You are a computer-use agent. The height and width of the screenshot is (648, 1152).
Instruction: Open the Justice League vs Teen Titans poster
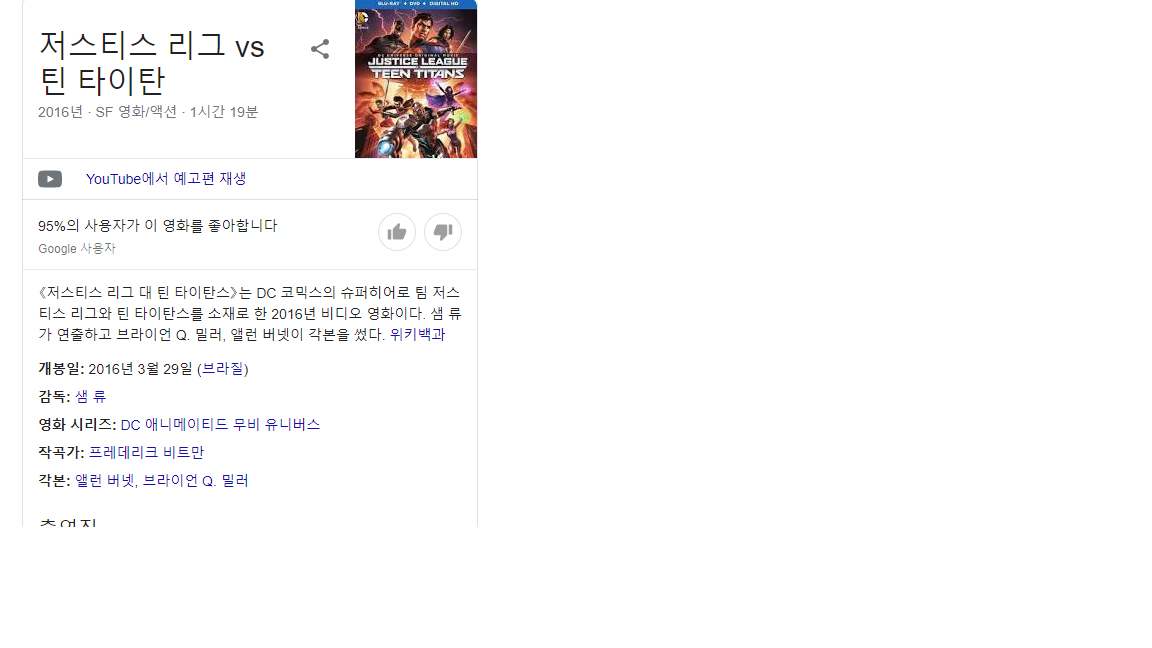tap(416, 79)
